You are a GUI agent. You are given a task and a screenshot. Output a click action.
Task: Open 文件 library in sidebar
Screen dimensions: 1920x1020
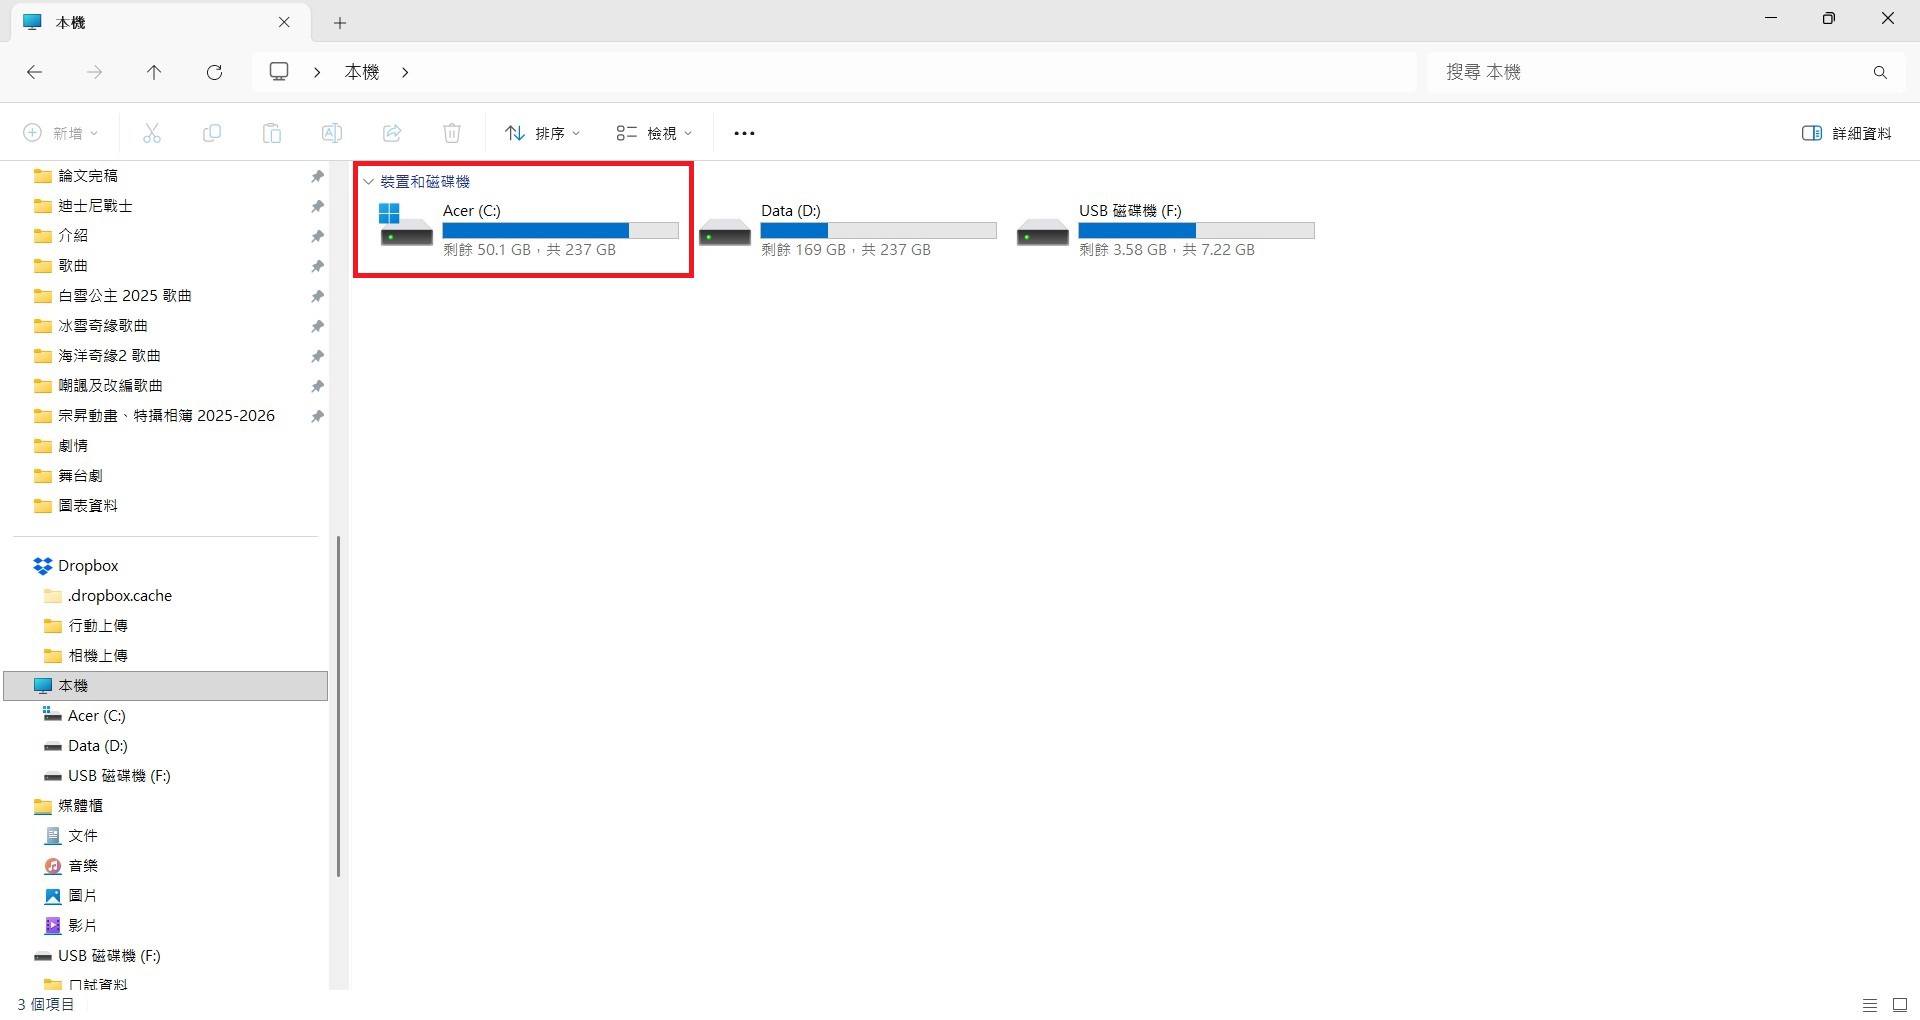point(83,836)
